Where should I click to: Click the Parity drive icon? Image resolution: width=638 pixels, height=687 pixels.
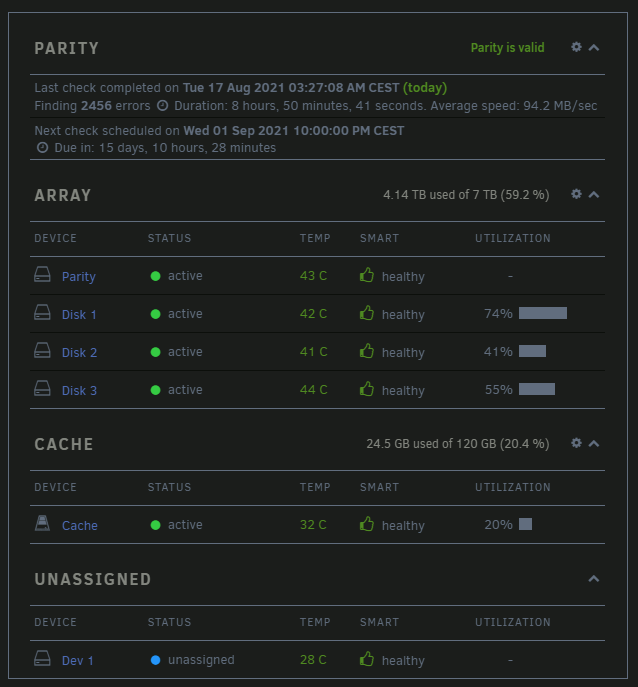point(43,275)
